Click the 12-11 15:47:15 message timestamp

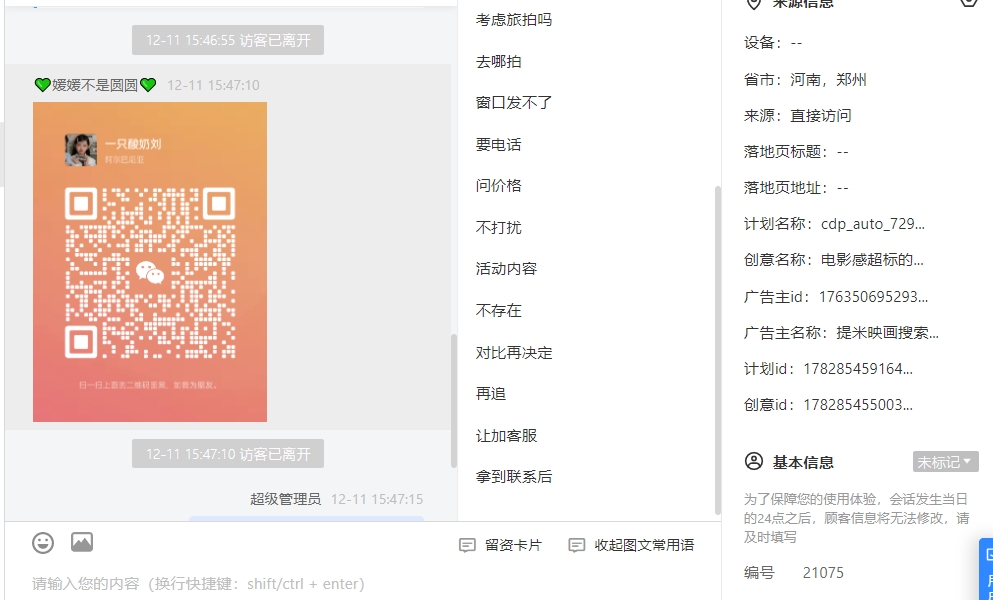(377, 499)
